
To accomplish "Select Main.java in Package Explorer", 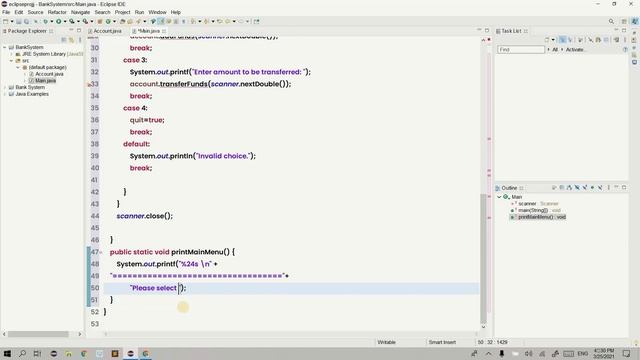I will tap(45, 81).
